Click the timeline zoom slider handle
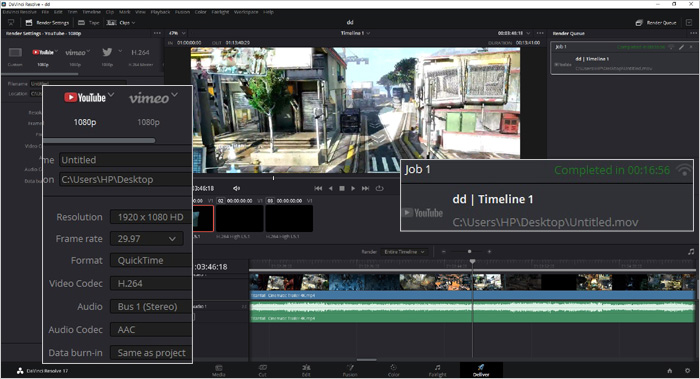Screen dimensions: 700x379 click(x=470, y=252)
